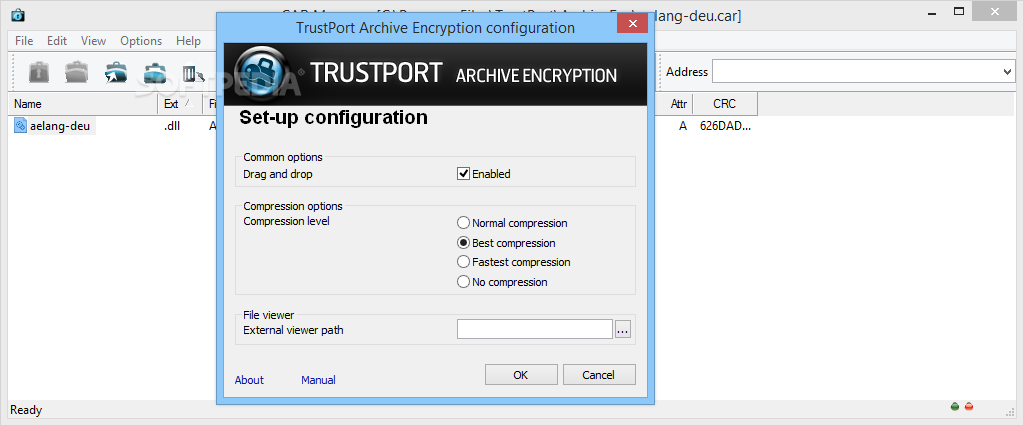
Task: Sort by the Ext column header
Action: 180,103
